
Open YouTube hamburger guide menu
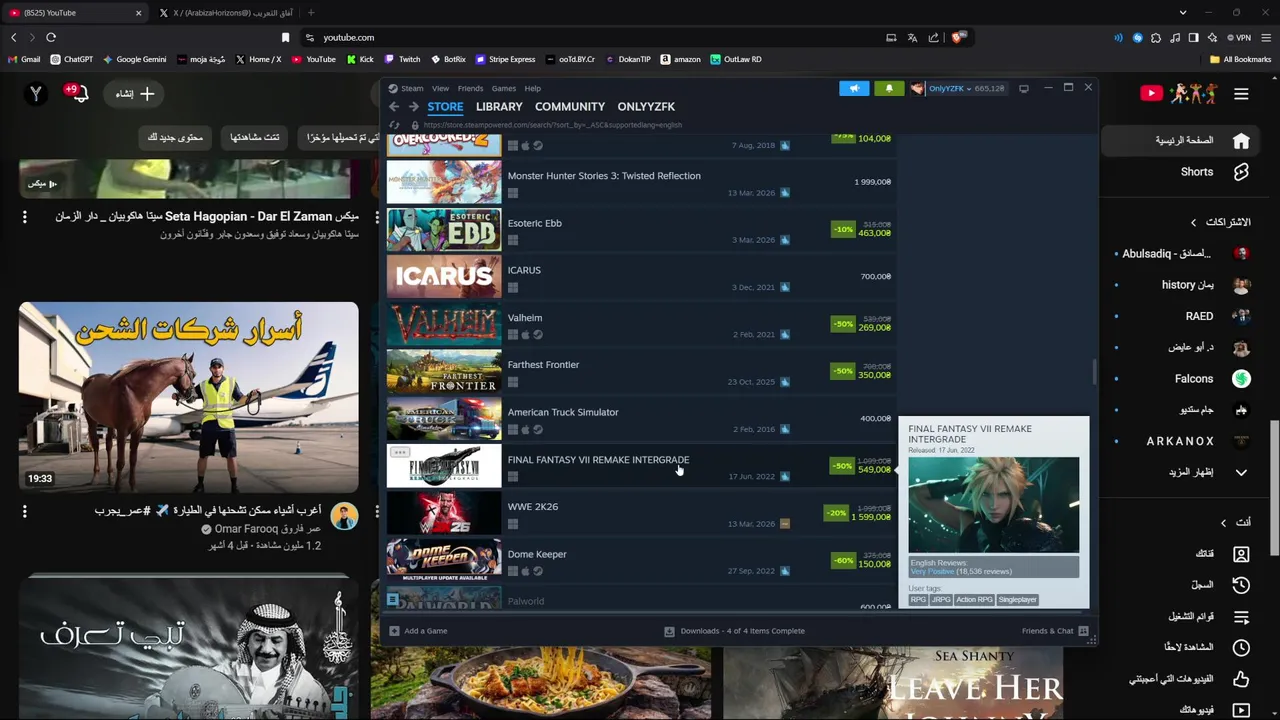(x=1241, y=94)
